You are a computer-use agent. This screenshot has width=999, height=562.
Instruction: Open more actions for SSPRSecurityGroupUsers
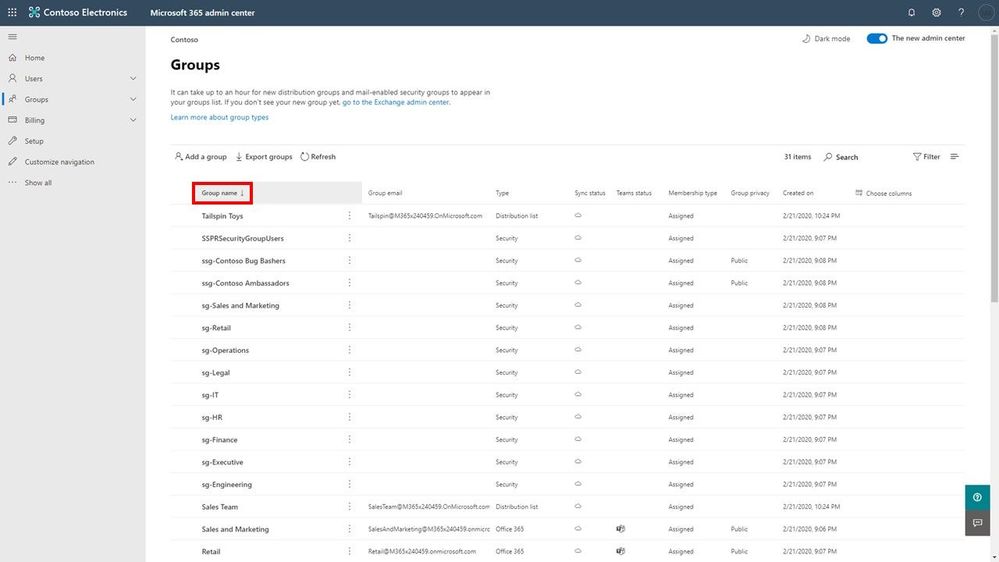[x=349, y=238]
